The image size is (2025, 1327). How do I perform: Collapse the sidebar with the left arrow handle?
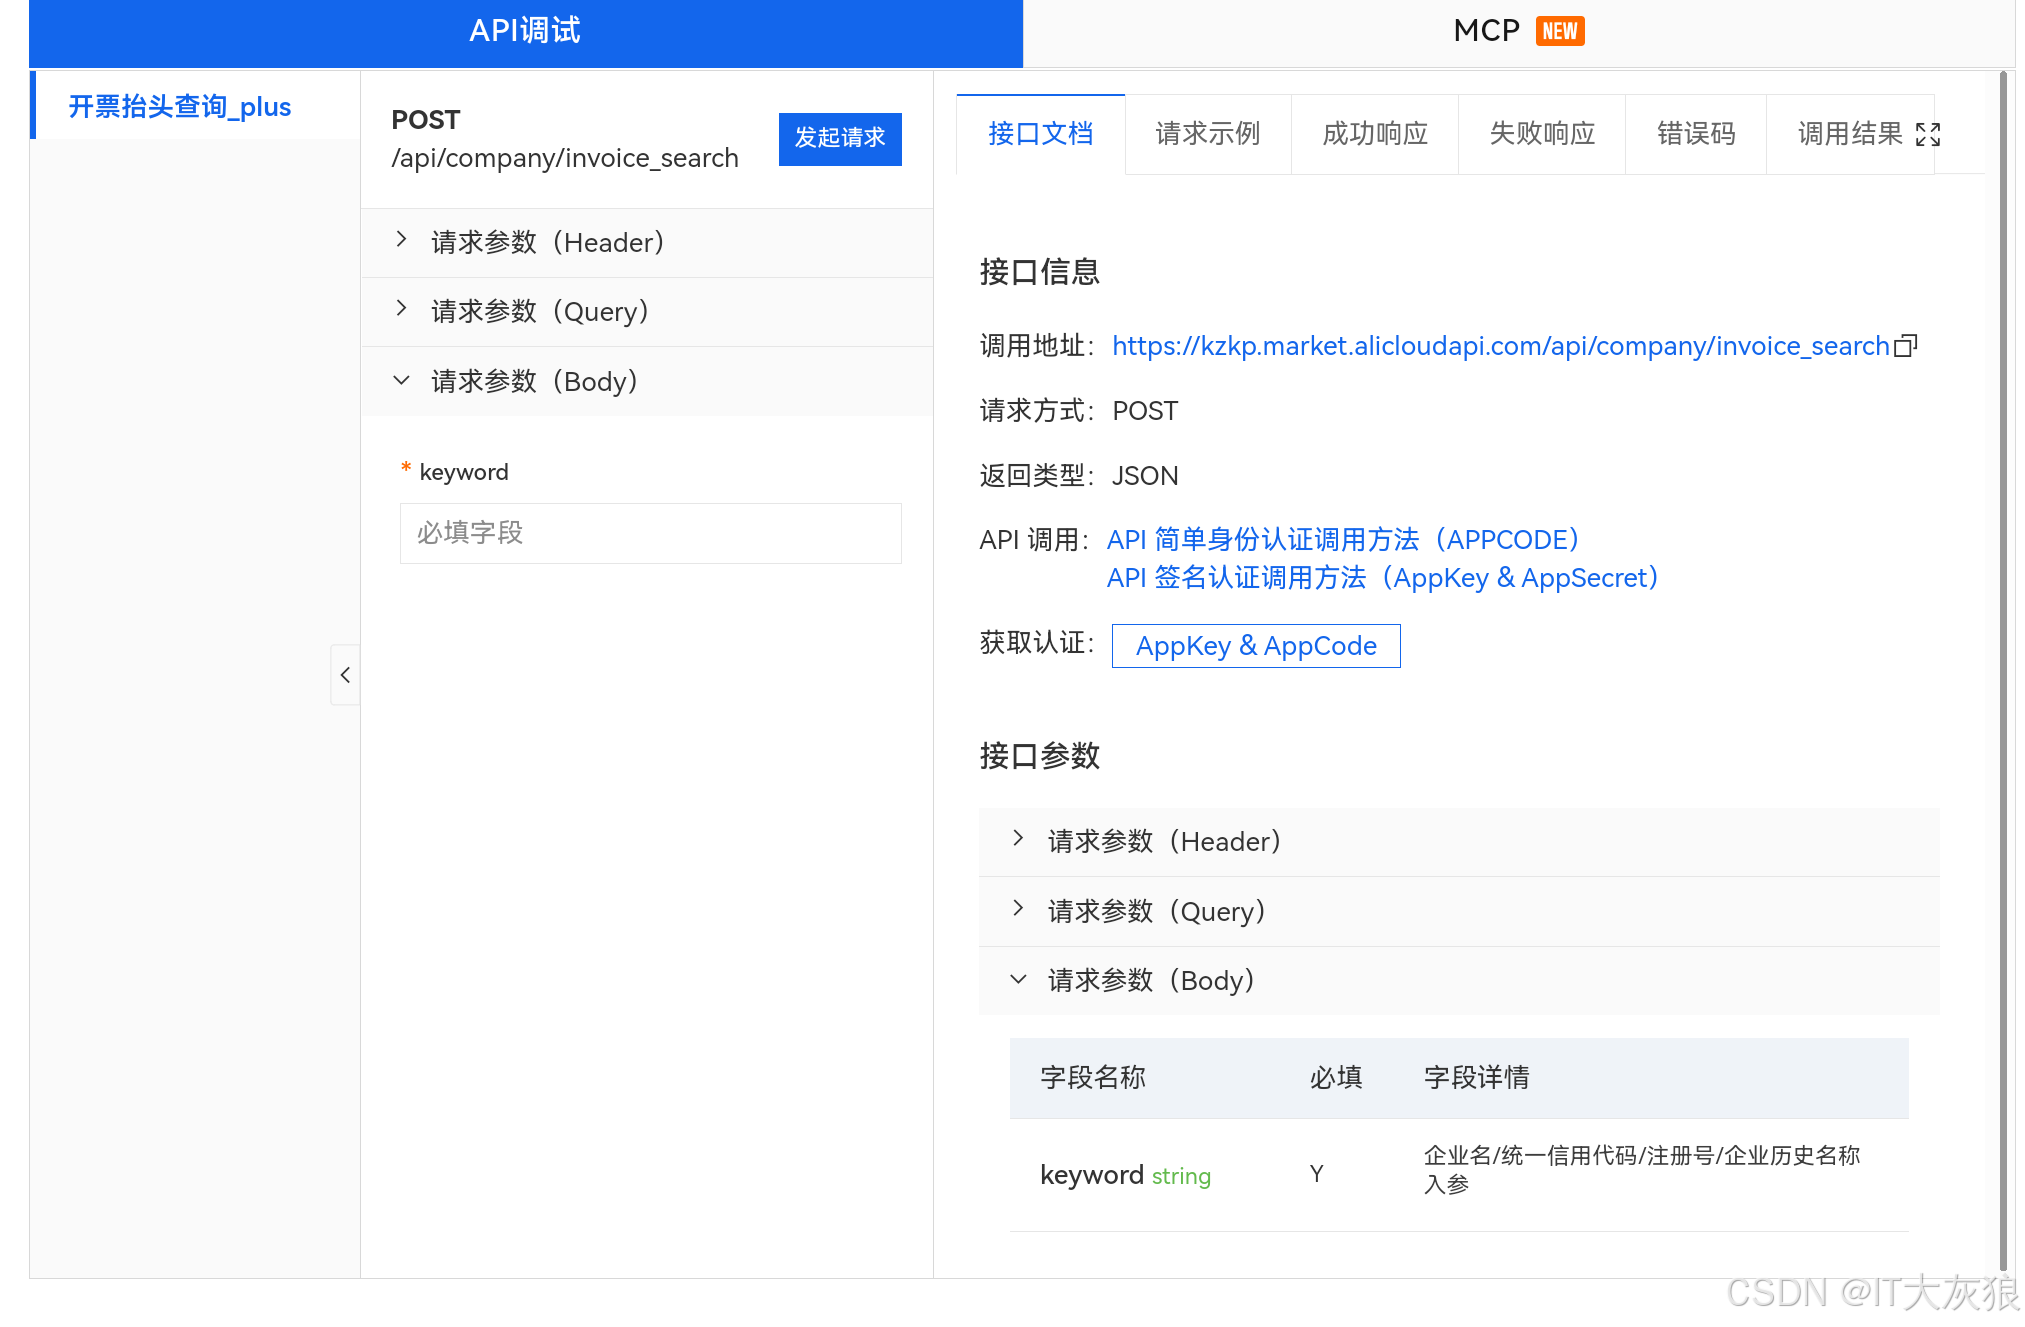(345, 675)
